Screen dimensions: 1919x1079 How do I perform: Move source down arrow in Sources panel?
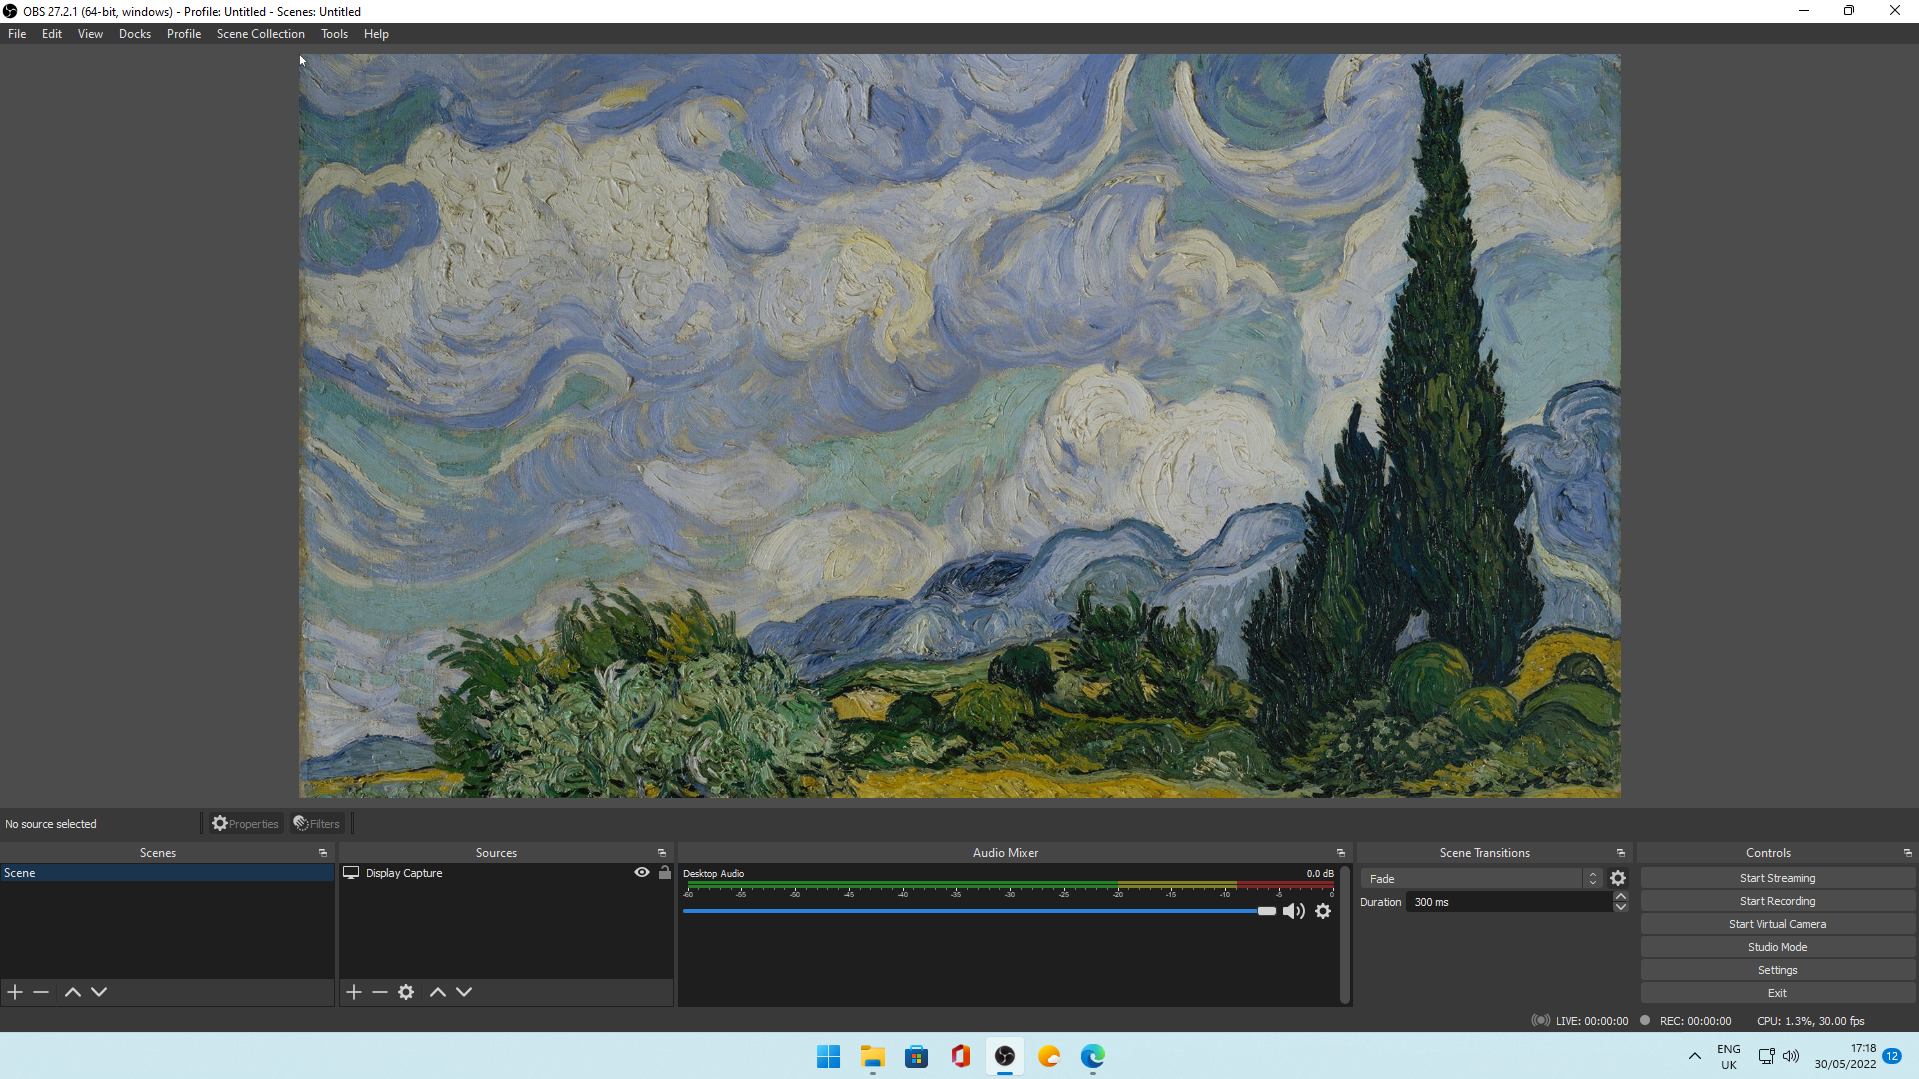coord(464,992)
